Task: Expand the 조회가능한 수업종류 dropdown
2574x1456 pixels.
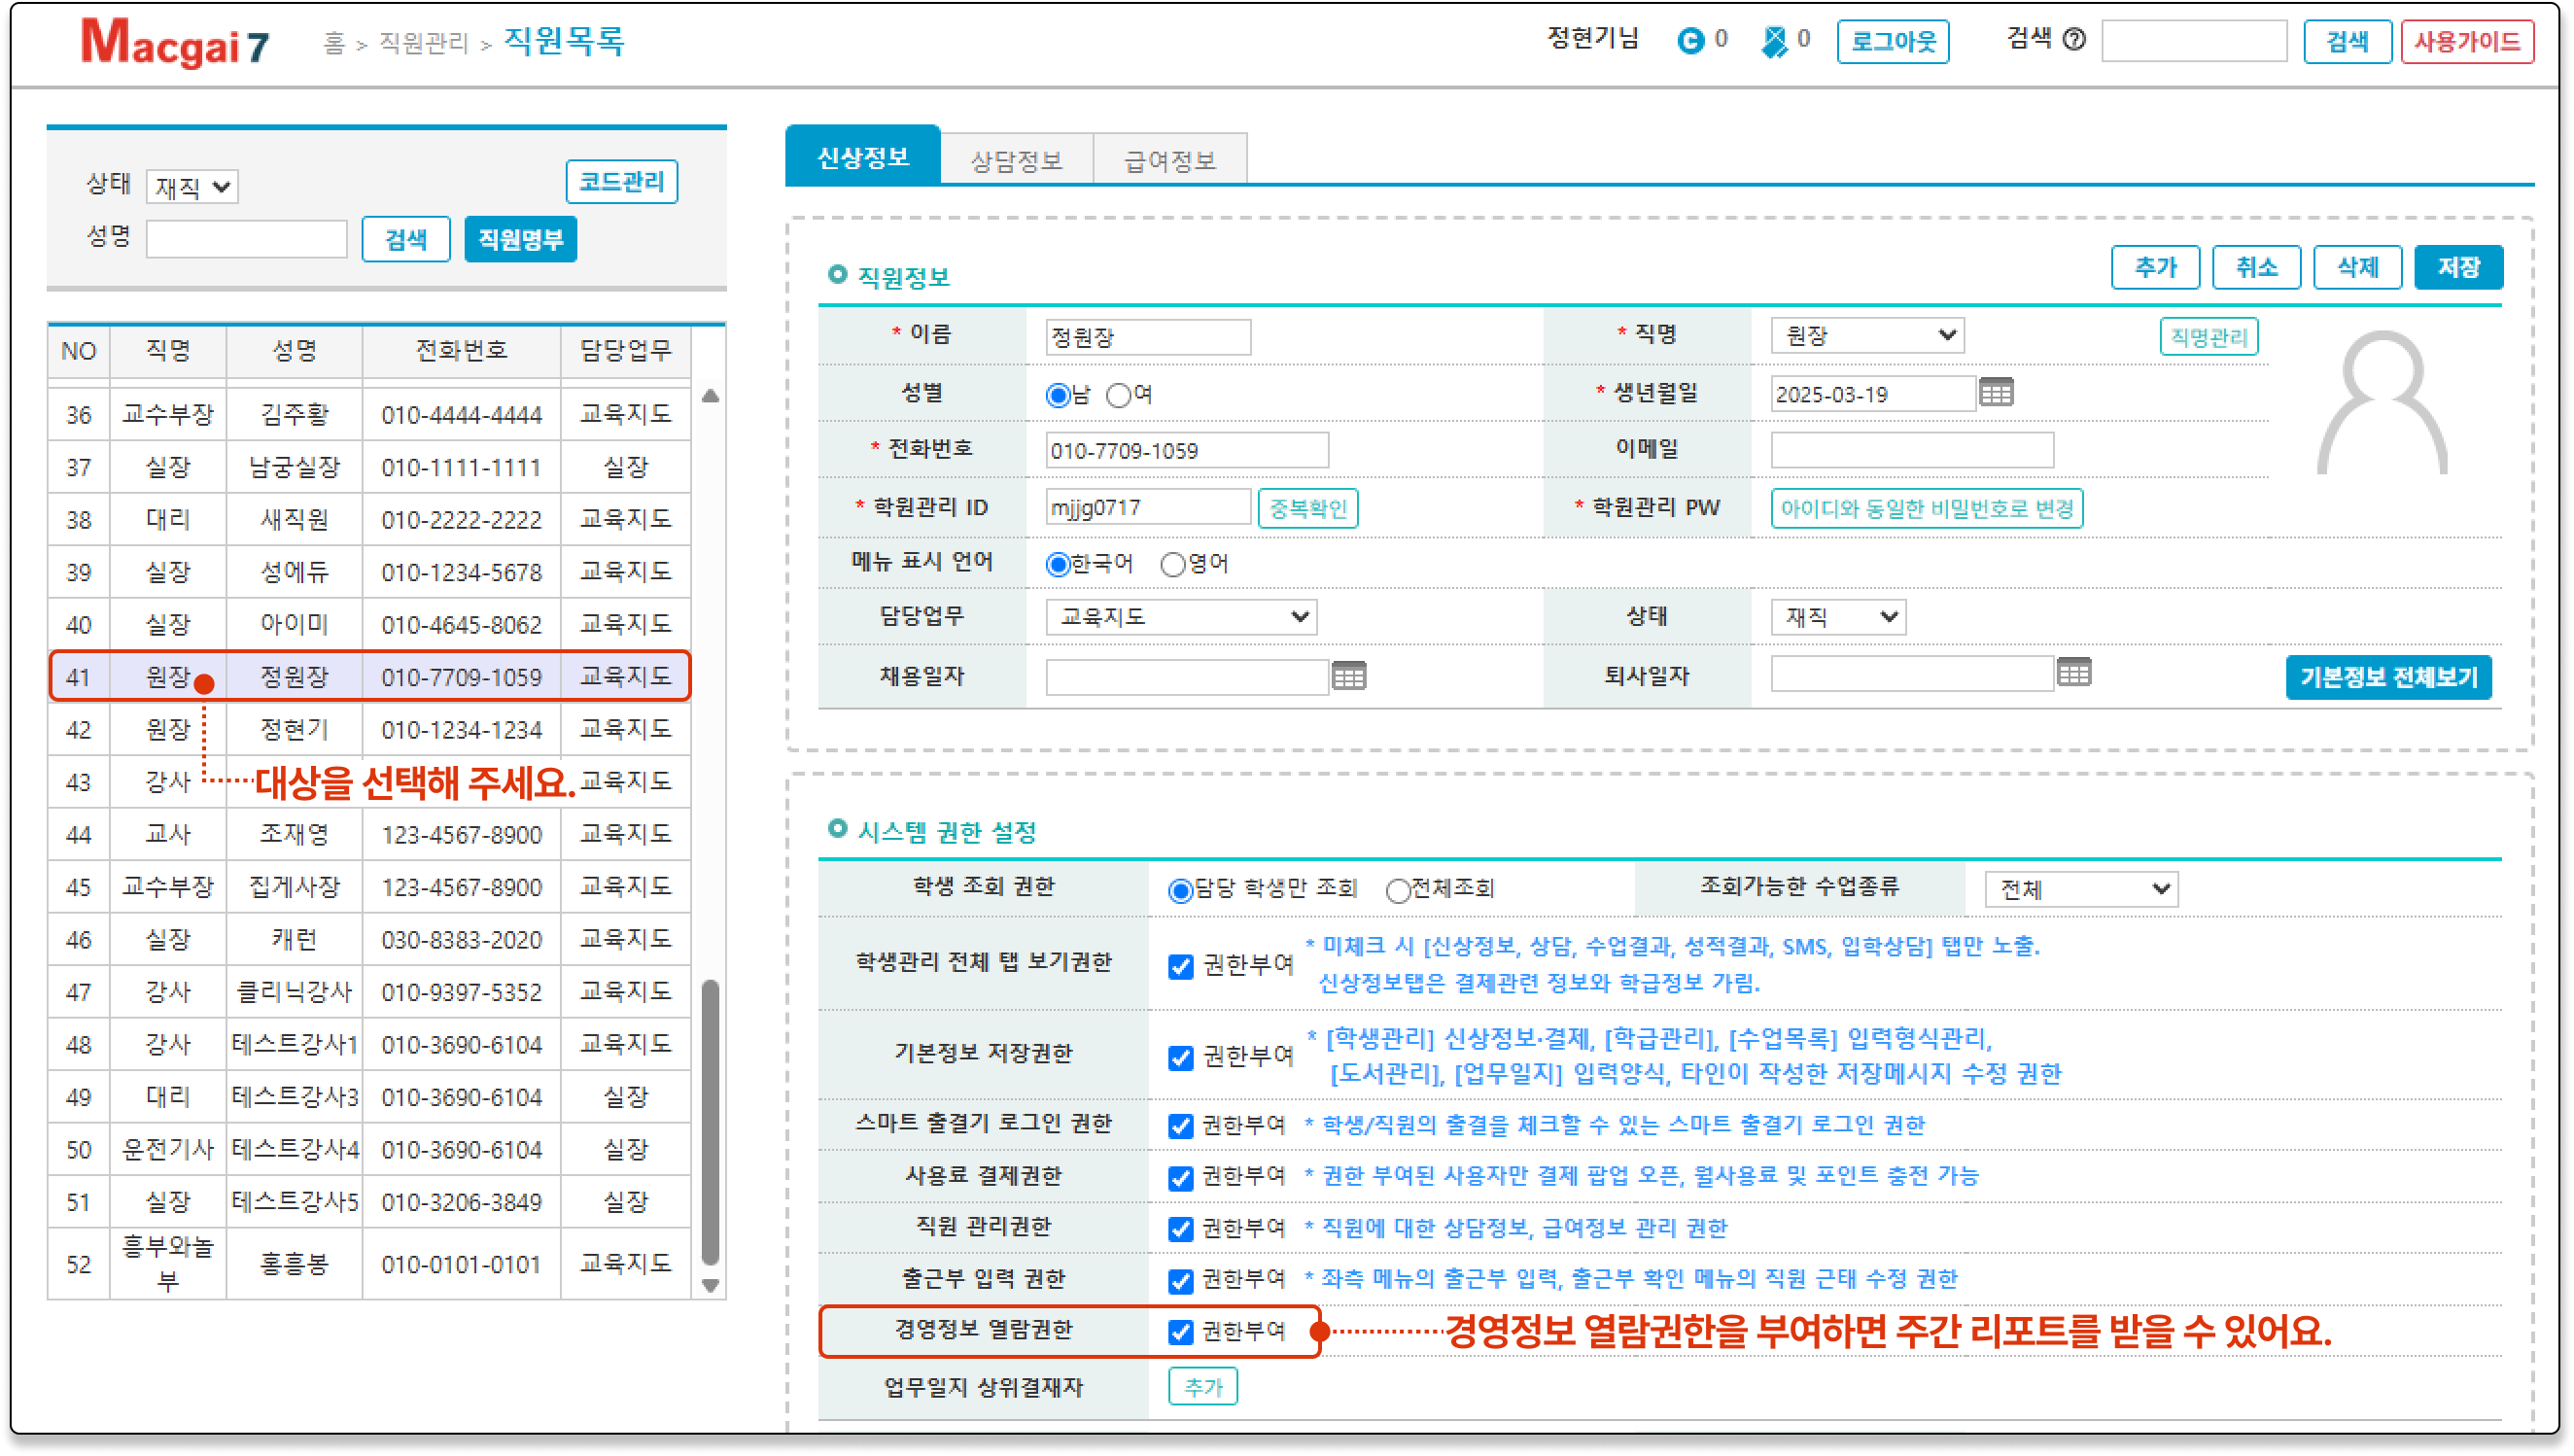Action: [2081, 889]
